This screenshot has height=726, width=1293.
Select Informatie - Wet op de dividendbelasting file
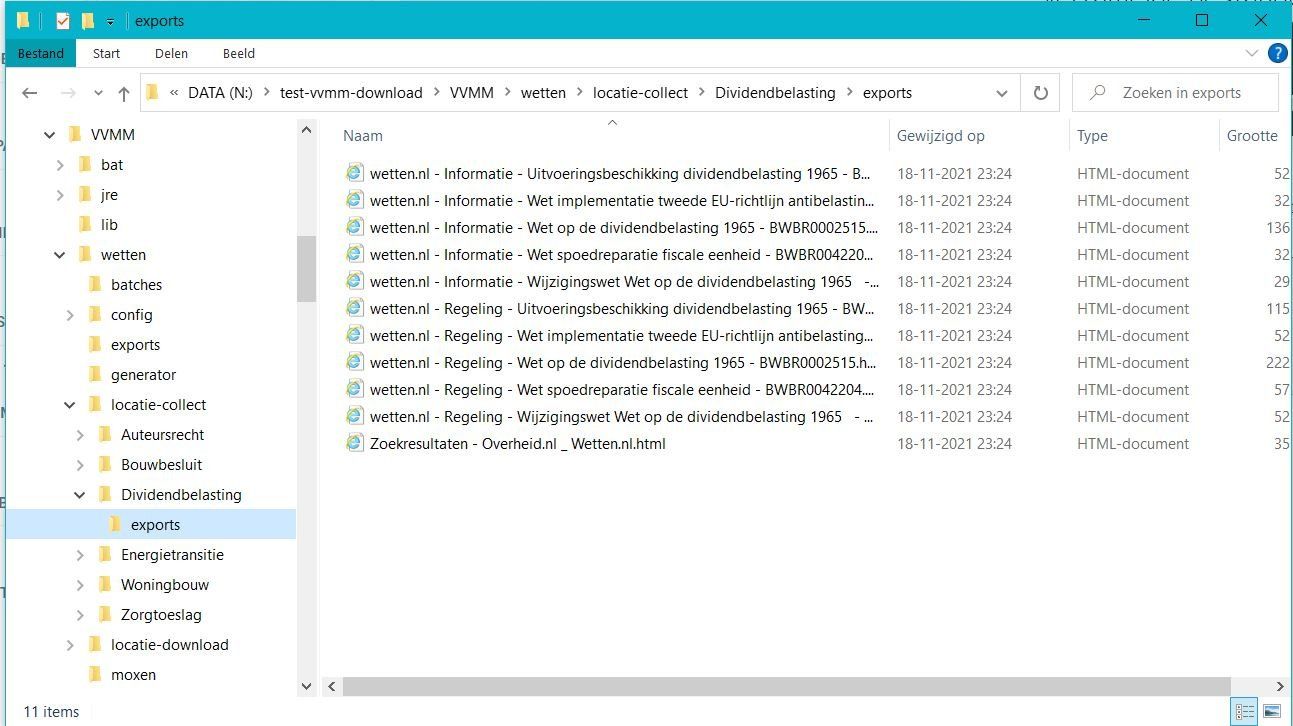click(624, 228)
